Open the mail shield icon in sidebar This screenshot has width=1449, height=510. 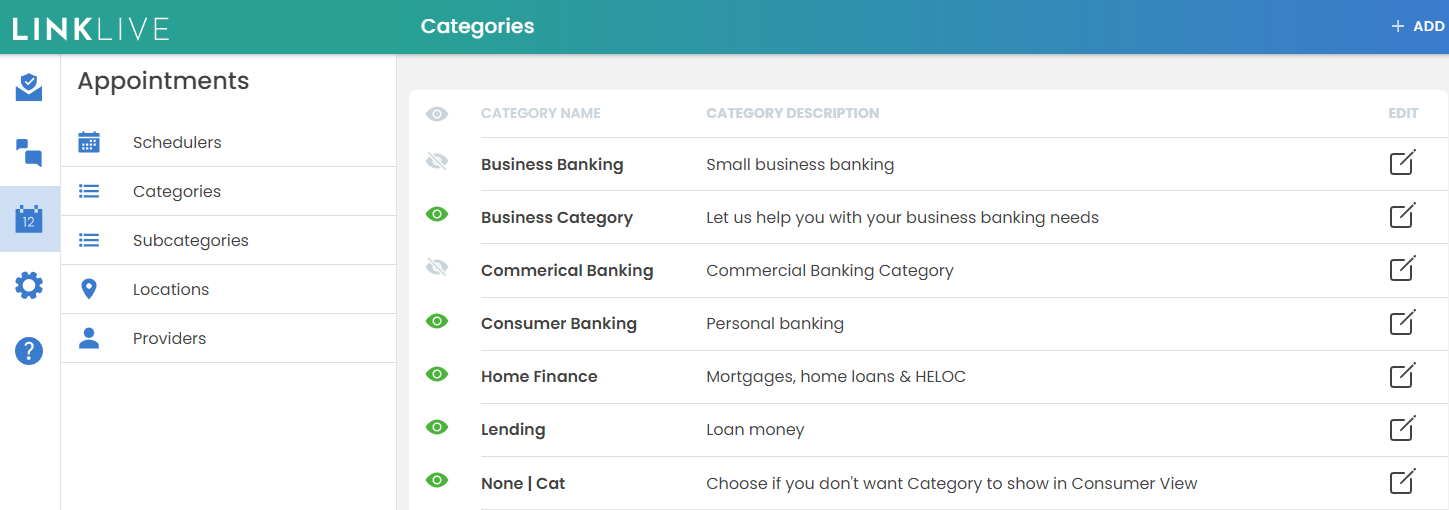tap(29, 88)
